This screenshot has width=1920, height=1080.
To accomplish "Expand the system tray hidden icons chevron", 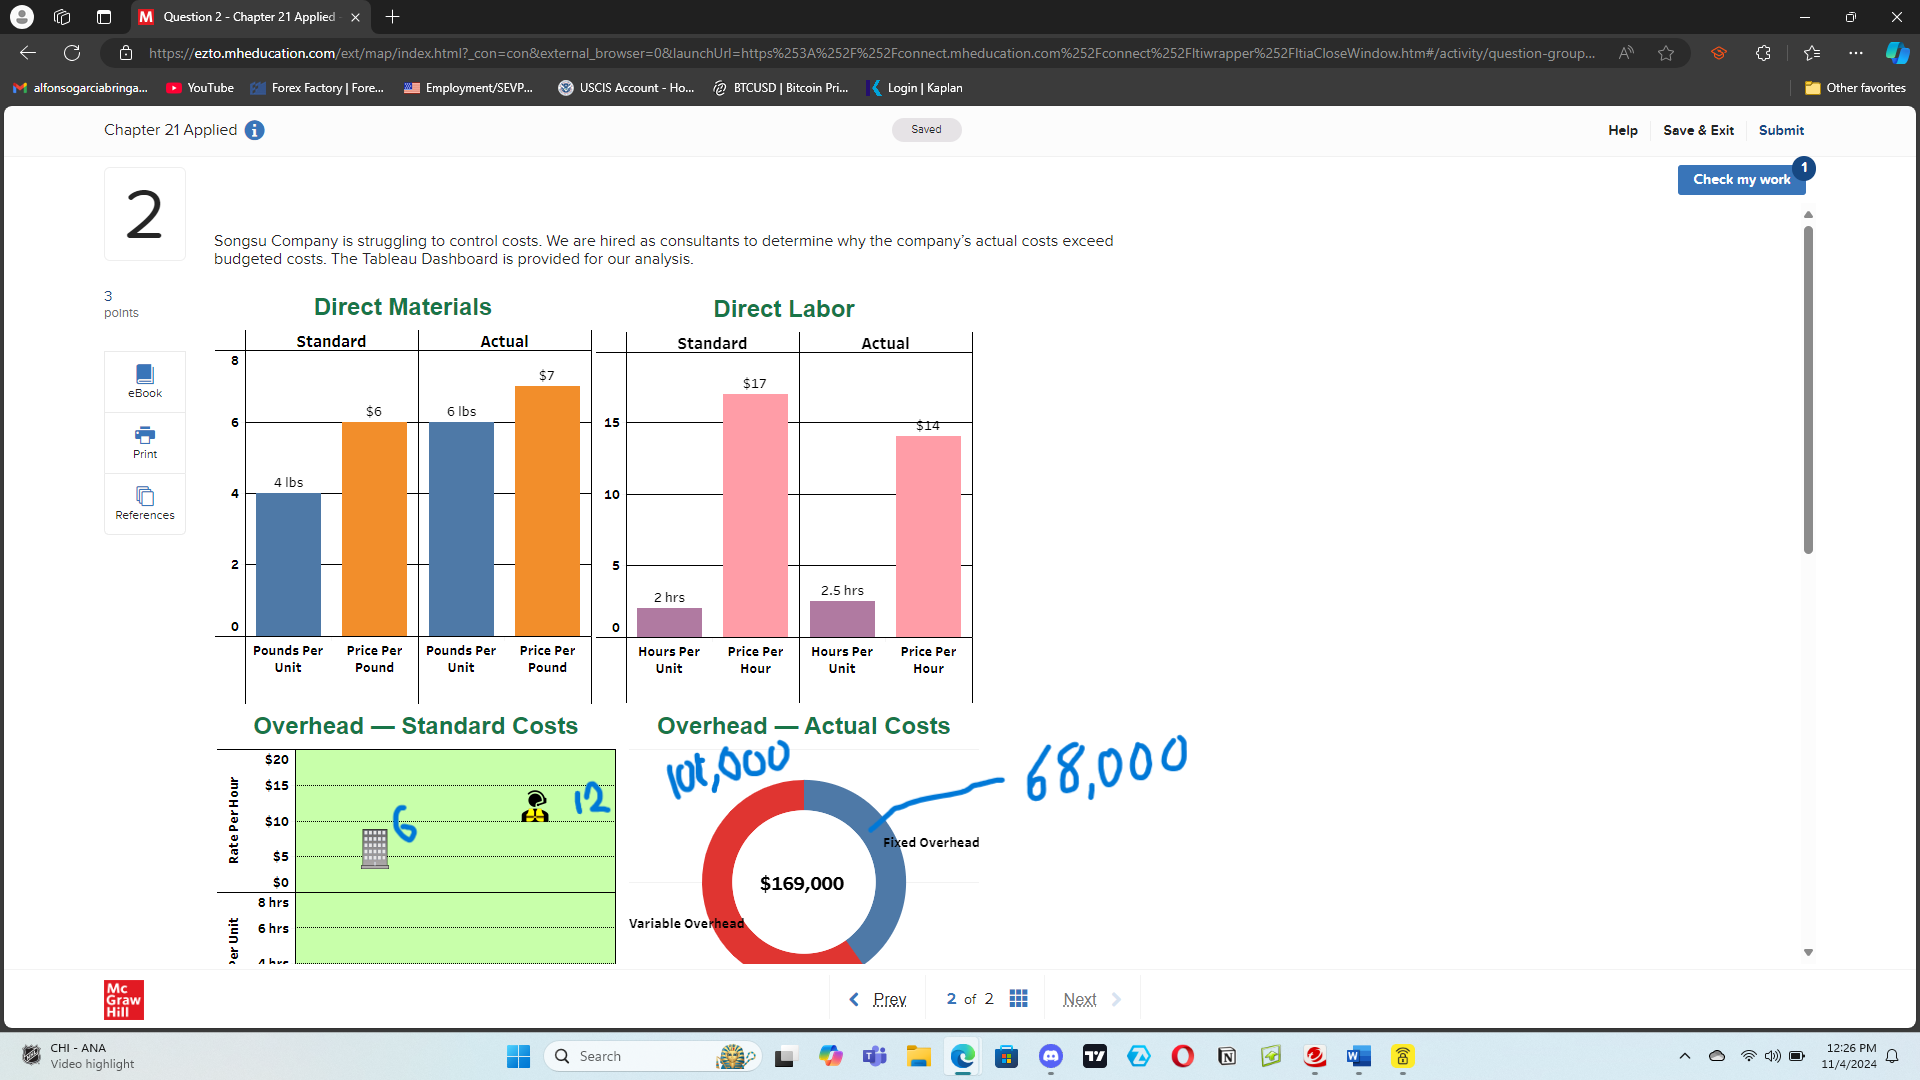I will pyautogui.click(x=1685, y=1056).
